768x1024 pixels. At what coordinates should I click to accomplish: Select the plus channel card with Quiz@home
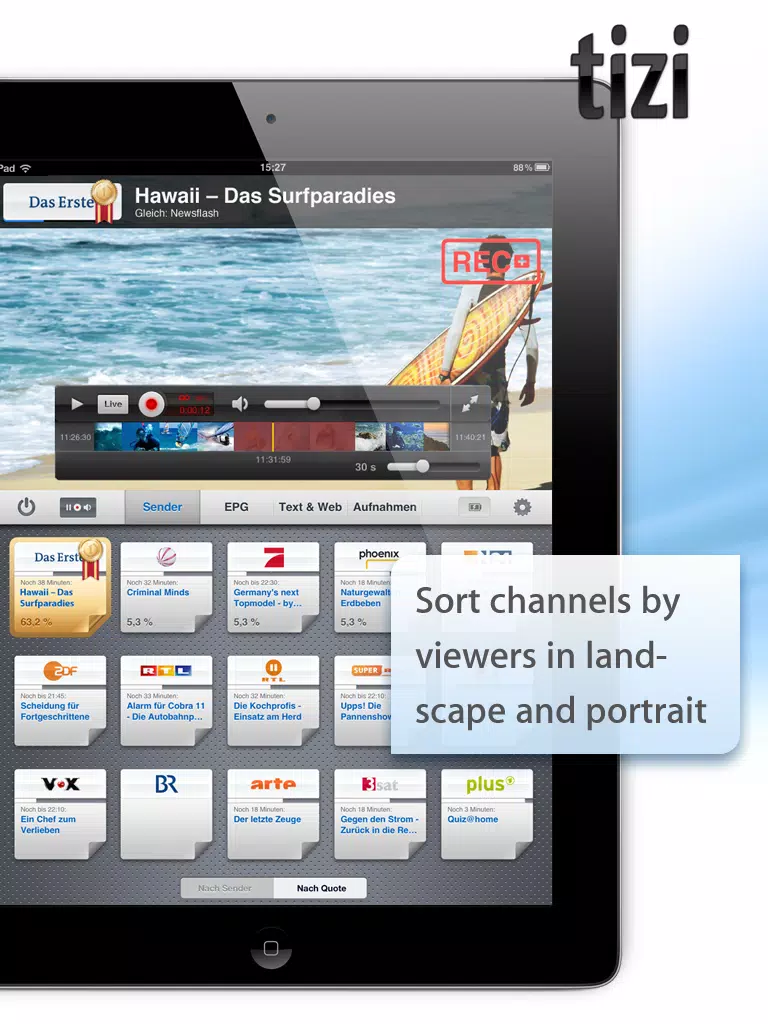[x=487, y=814]
